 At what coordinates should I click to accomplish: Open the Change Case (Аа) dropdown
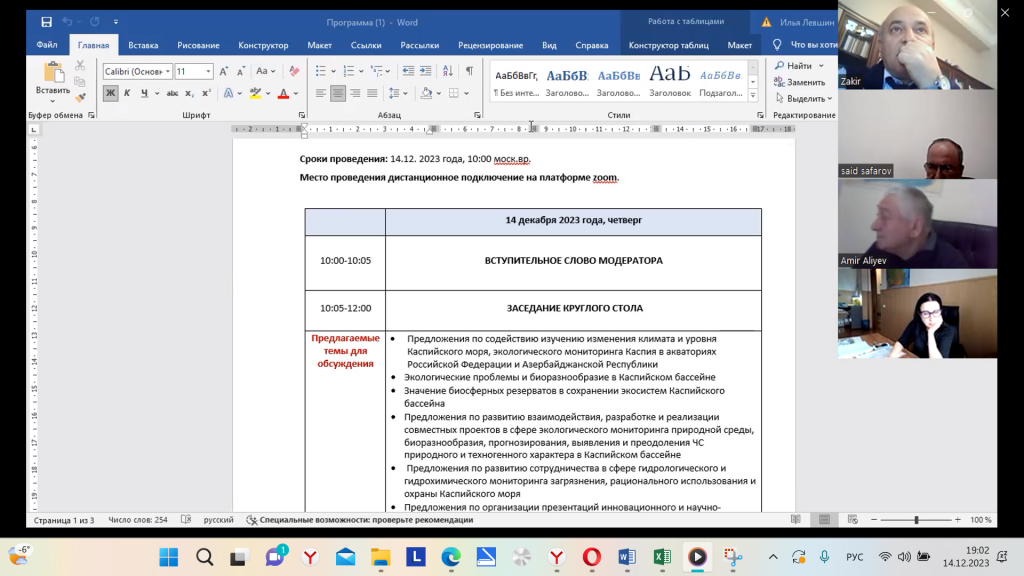266,71
